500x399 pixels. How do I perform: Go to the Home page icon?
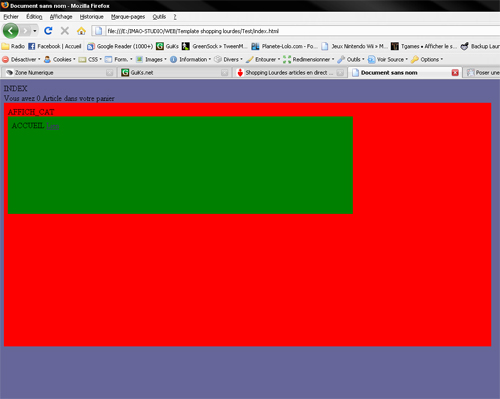(x=81, y=31)
